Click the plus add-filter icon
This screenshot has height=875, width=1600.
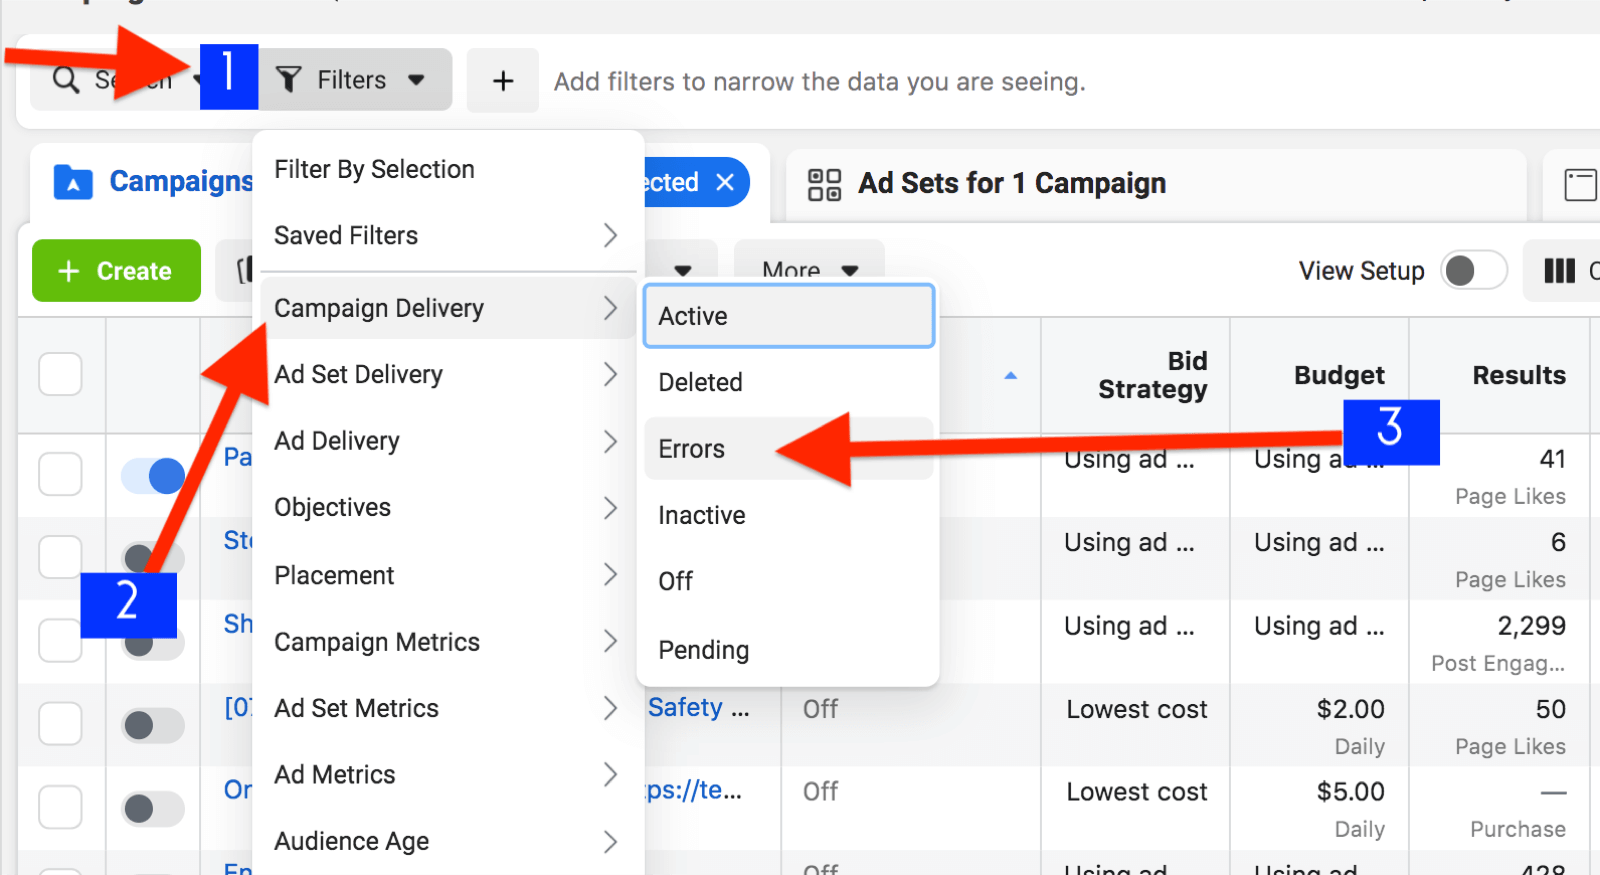coord(503,81)
